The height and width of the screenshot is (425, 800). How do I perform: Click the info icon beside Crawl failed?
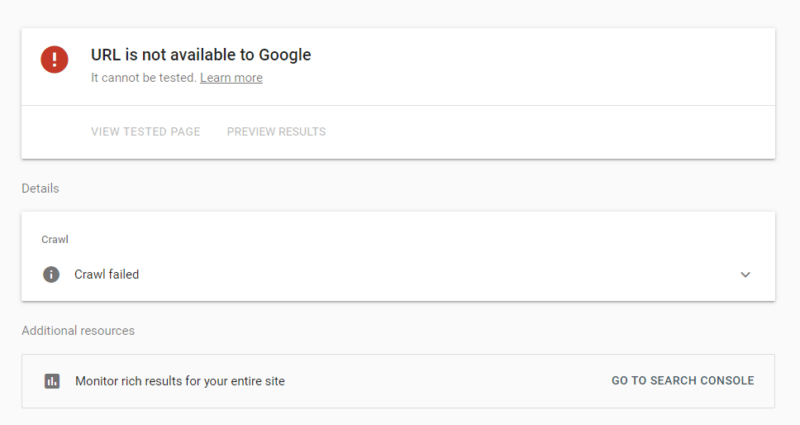click(x=51, y=274)
